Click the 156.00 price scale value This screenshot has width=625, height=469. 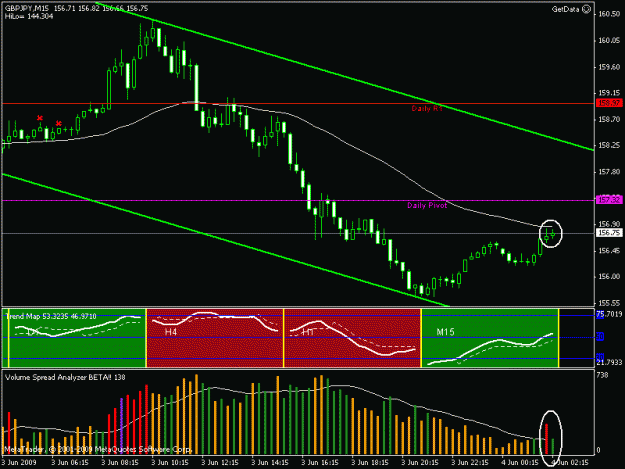[609, 277]
